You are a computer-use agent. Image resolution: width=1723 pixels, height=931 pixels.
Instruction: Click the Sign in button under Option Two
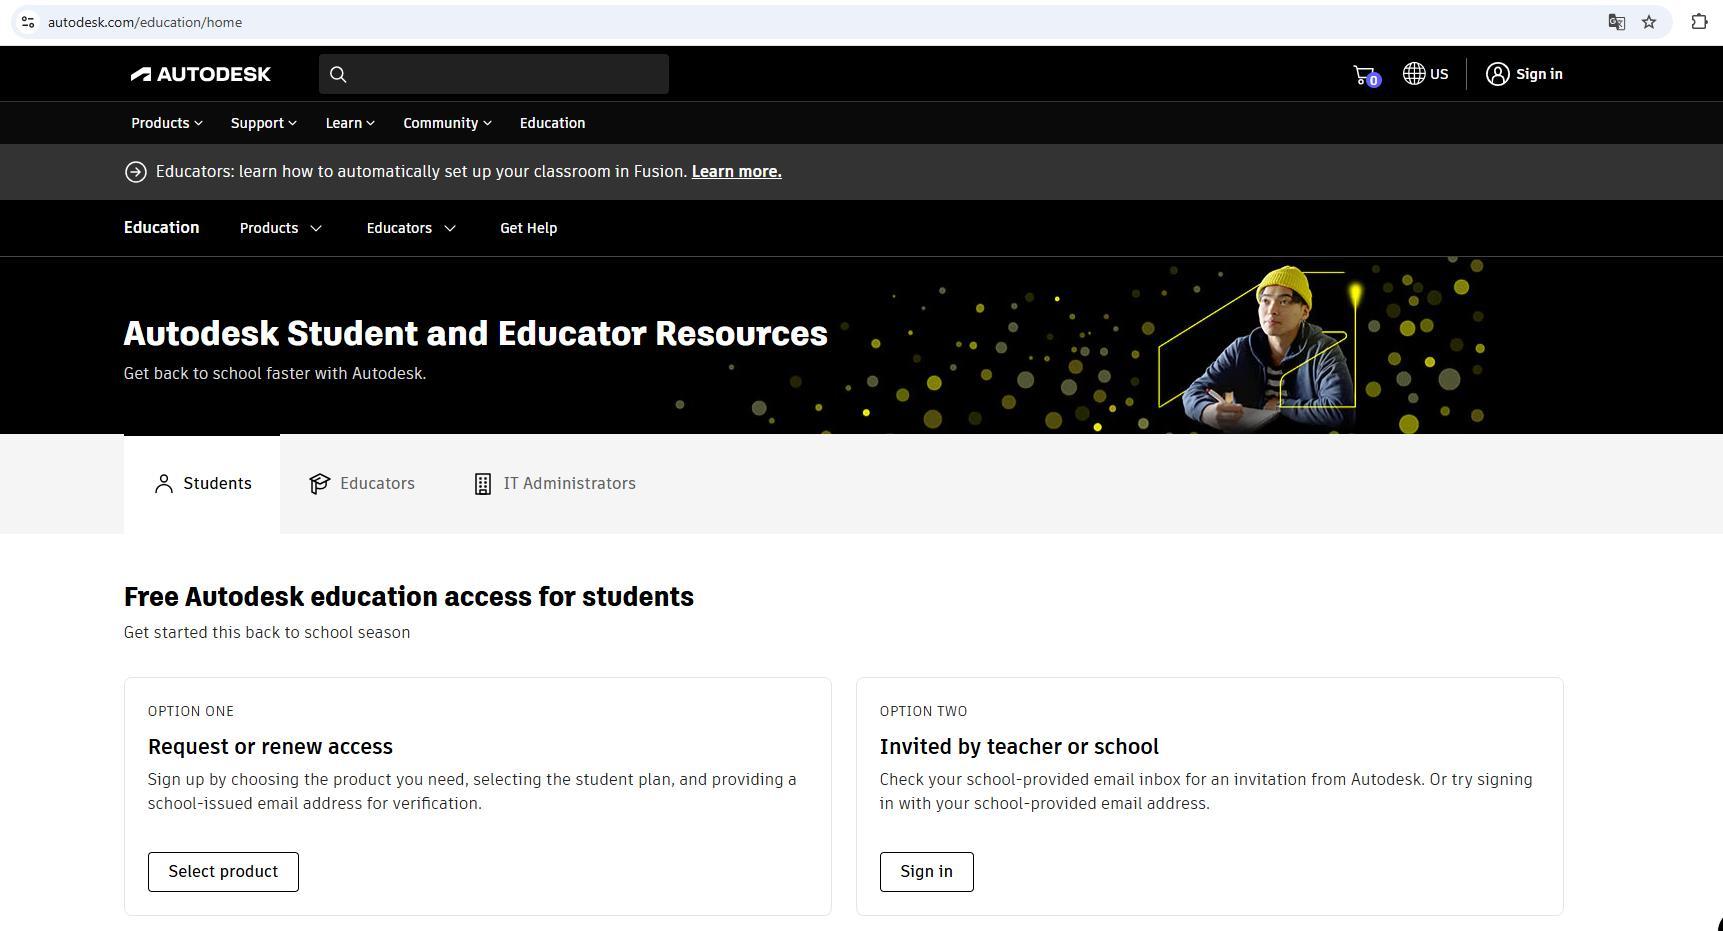[x=926, y=872]
